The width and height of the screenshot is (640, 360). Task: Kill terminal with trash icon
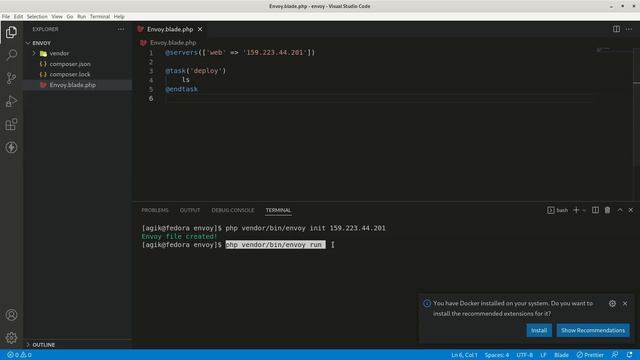607,210
